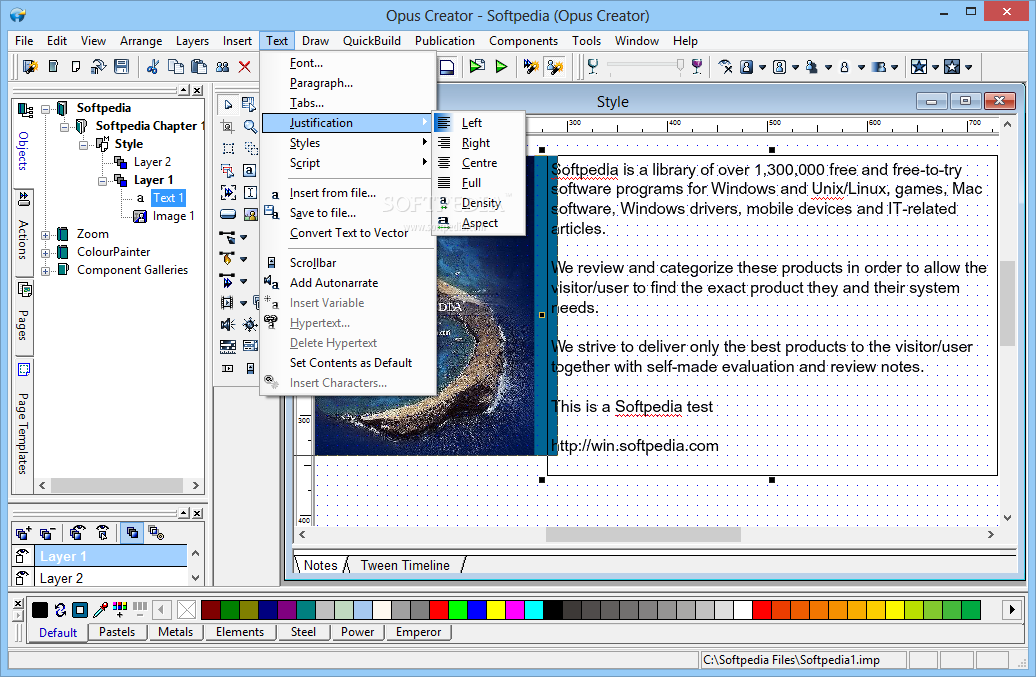The width and height of the screenshot is (1036, 677).
Task: Open dropdown arrow beside the second star icon
Action: (x=968, y=67)
